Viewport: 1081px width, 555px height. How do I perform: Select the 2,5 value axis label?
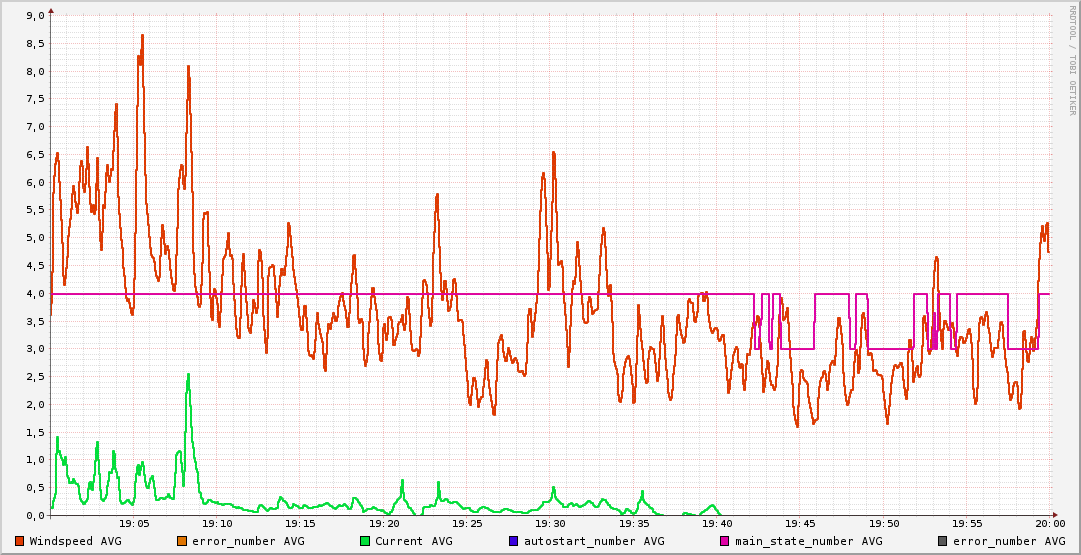click(35, 376)
